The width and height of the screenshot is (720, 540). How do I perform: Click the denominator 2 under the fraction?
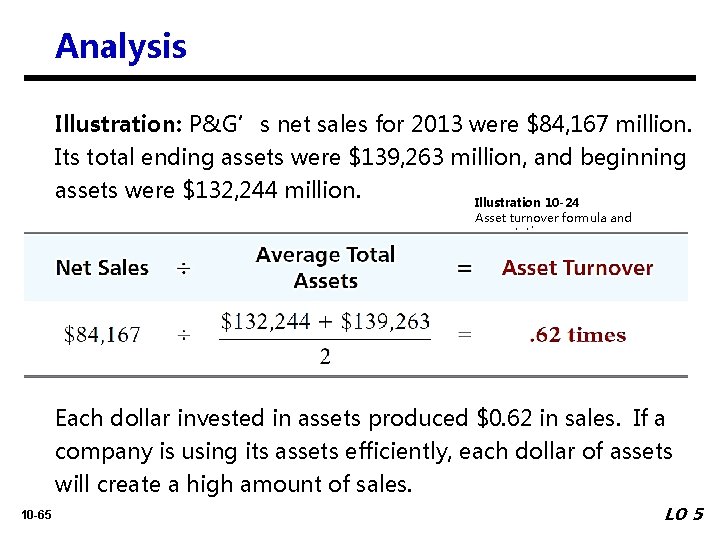click(325, 356)
